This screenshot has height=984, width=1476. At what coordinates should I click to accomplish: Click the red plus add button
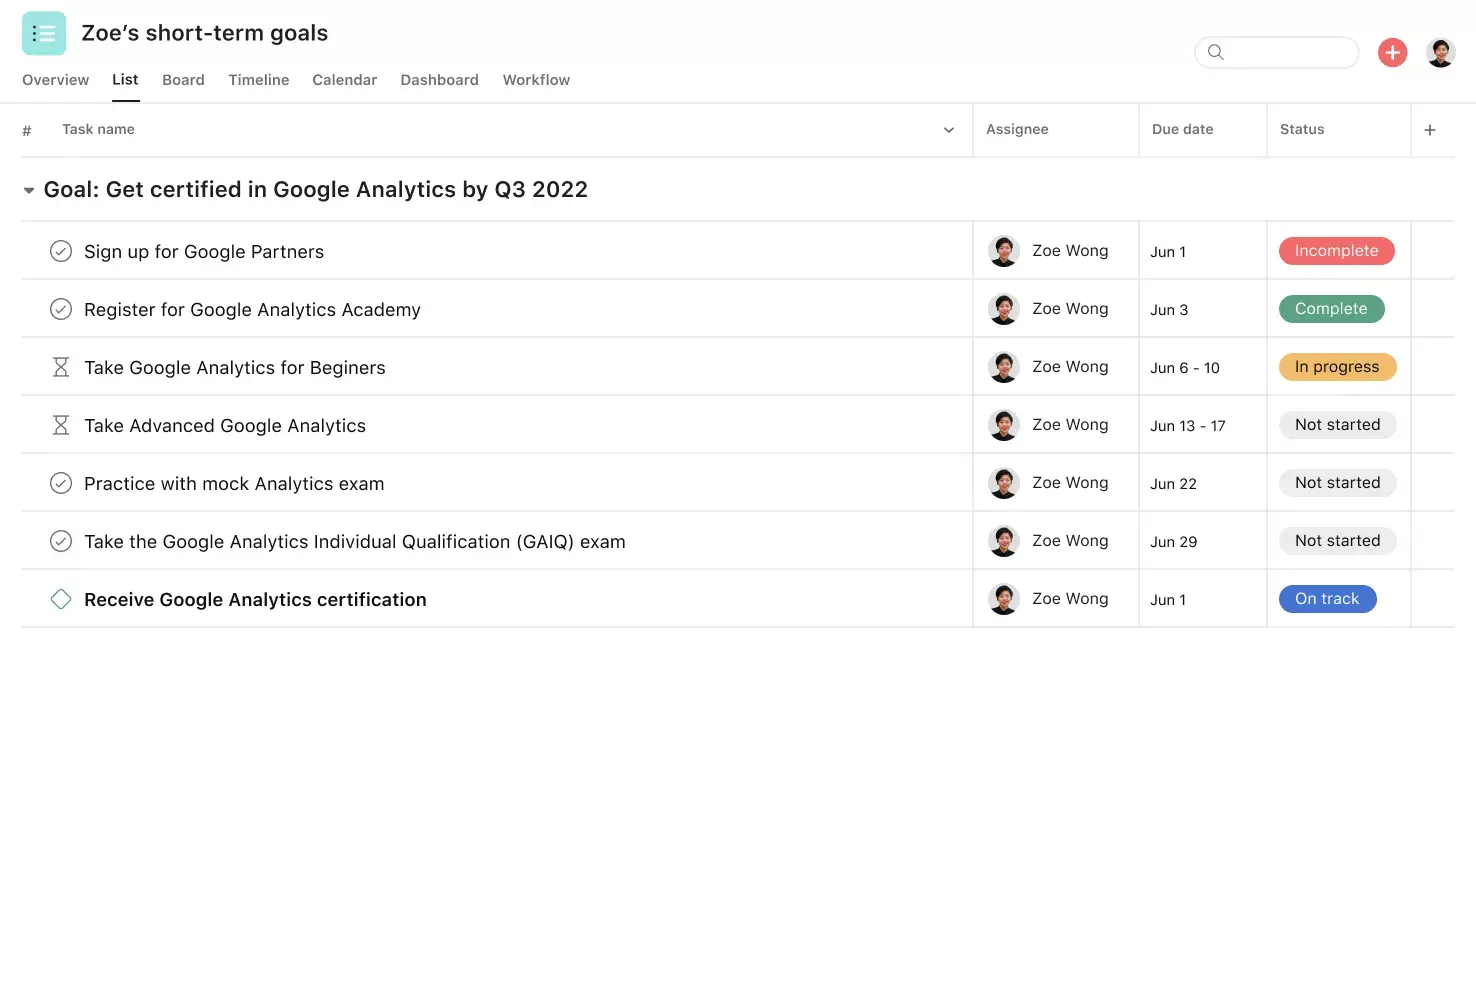tap(1392, 52)
